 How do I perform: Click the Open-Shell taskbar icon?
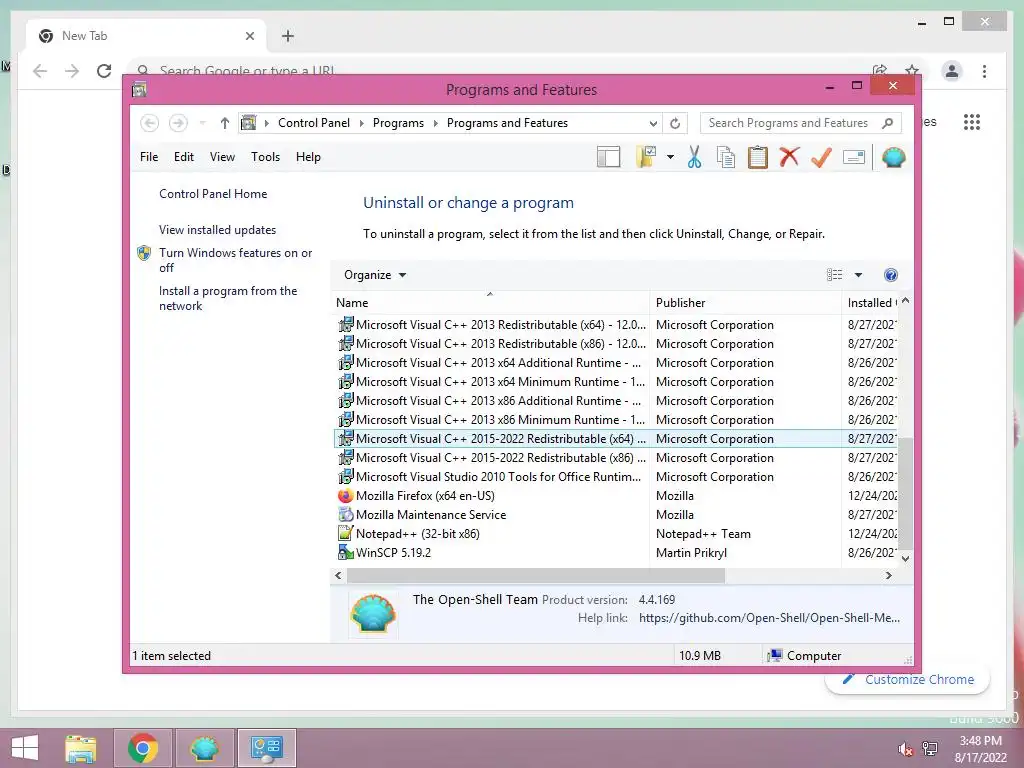(x=204, y=748)
